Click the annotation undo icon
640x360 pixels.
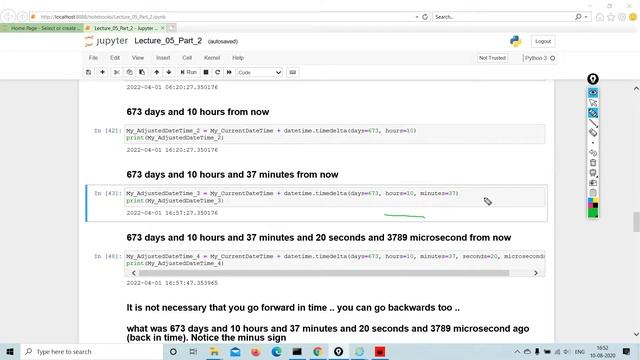tap(593, 153)
